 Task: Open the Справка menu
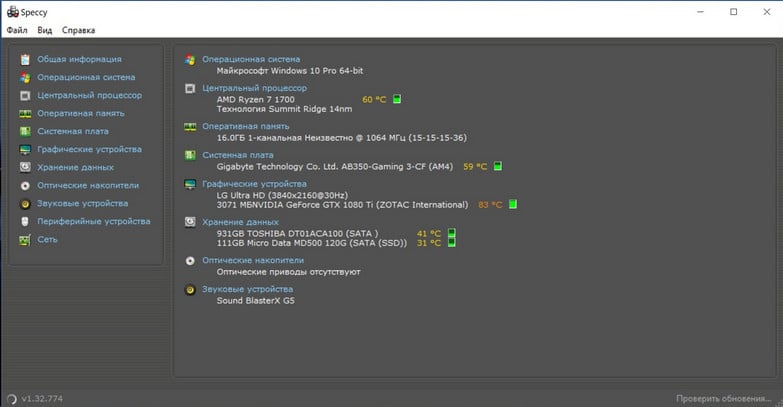tap(79, 30)
